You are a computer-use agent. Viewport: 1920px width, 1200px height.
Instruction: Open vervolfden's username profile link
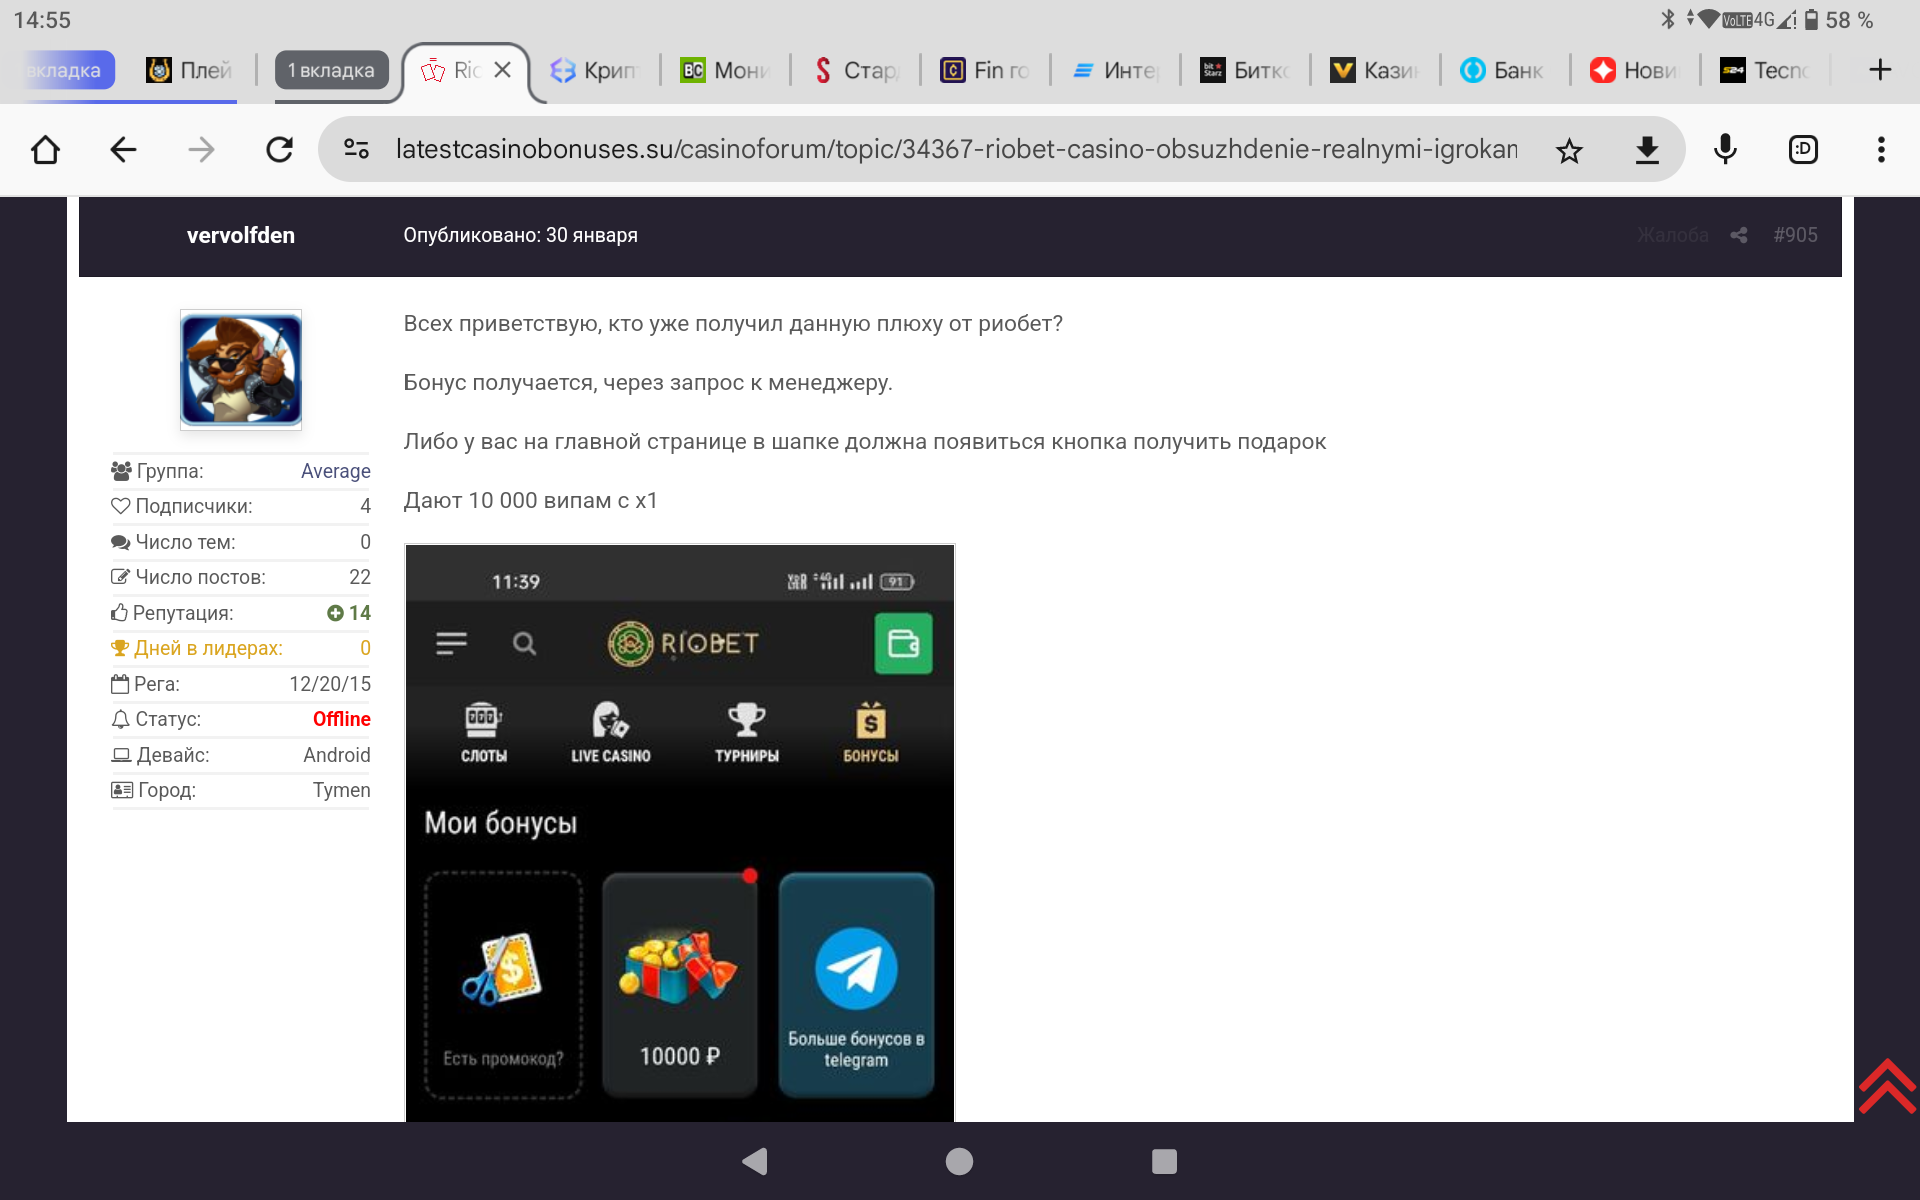click(241, 235)
